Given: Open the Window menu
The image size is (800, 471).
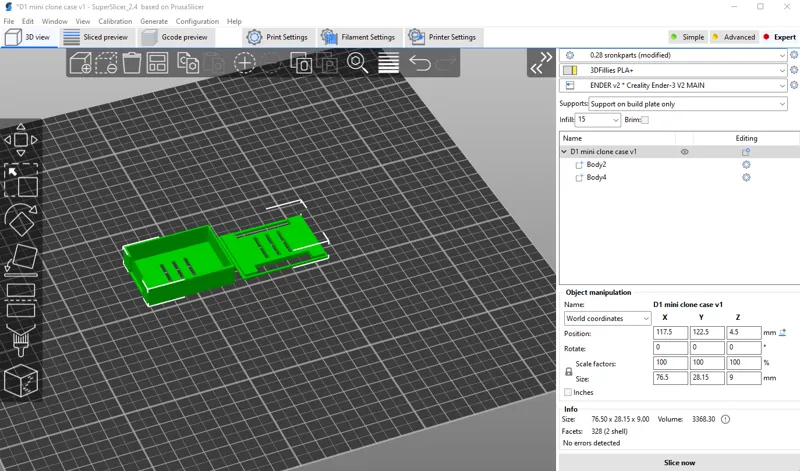Looking at the screenshot, I should [x=54, y=21].
